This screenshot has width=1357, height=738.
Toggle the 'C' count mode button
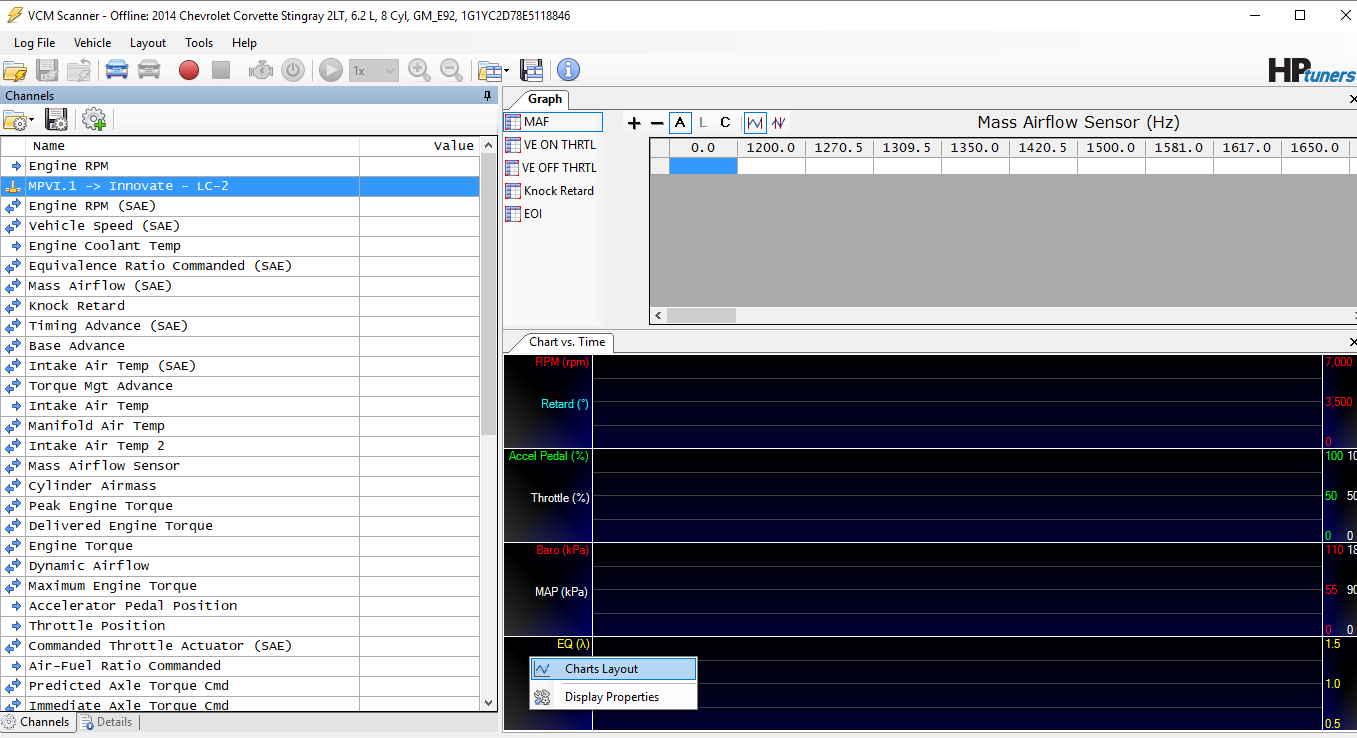pyautogui.click(x=725, y=123)
